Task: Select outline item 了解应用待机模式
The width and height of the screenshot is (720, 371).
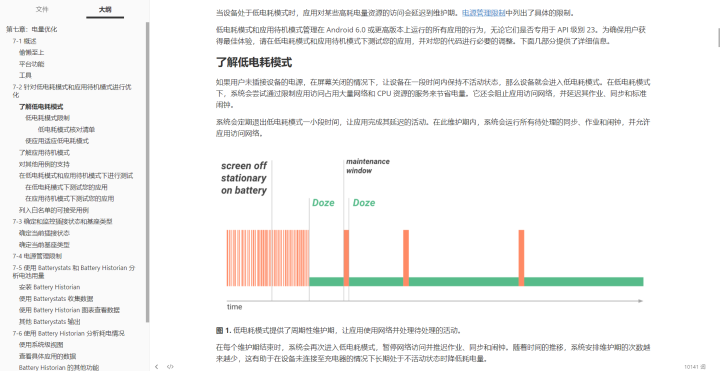Action: [x=45, y=152]
